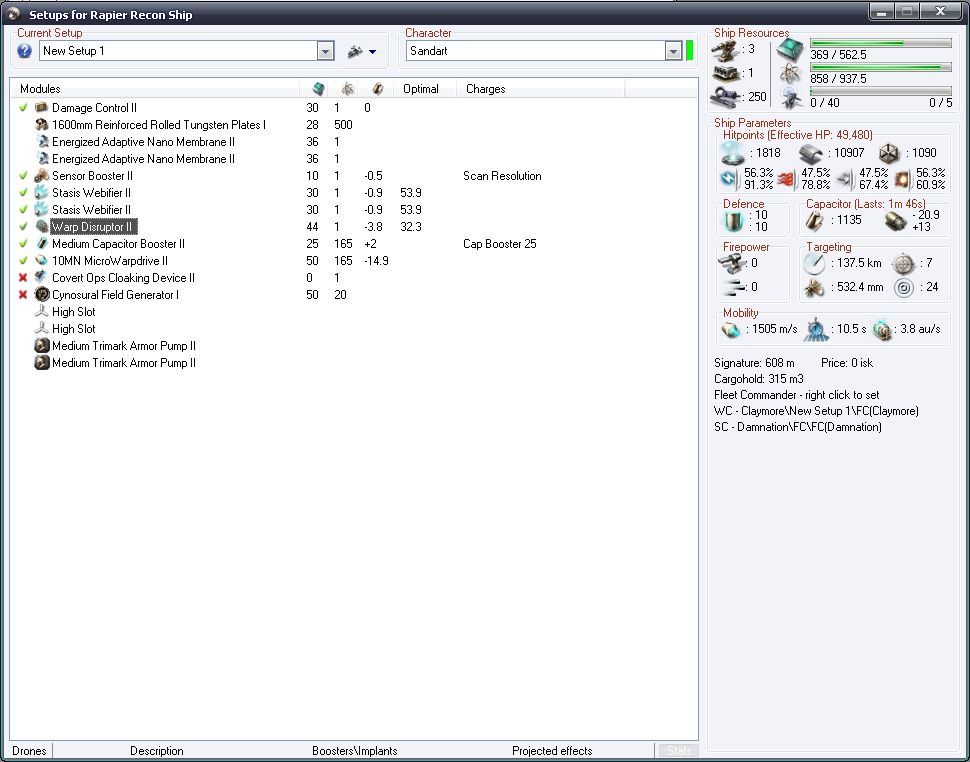Viewport: 970px width, 762px height.
Task: Click the CPU usage bar 369 / 562.5
Action: [x=880, y=43]
